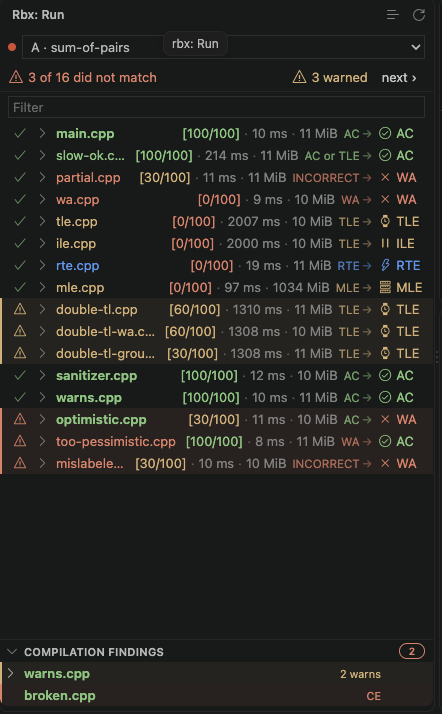
Task: Focus the Filter input field
Action: pos(217,107)
